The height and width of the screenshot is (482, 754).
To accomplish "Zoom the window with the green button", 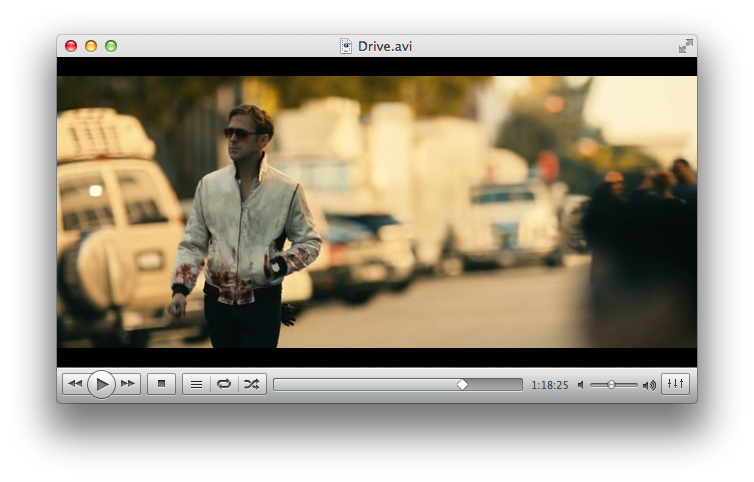I will (111, 46).
